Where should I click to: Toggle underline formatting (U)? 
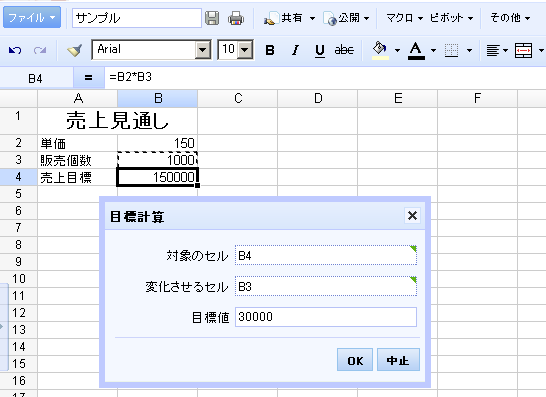[320, 51]
